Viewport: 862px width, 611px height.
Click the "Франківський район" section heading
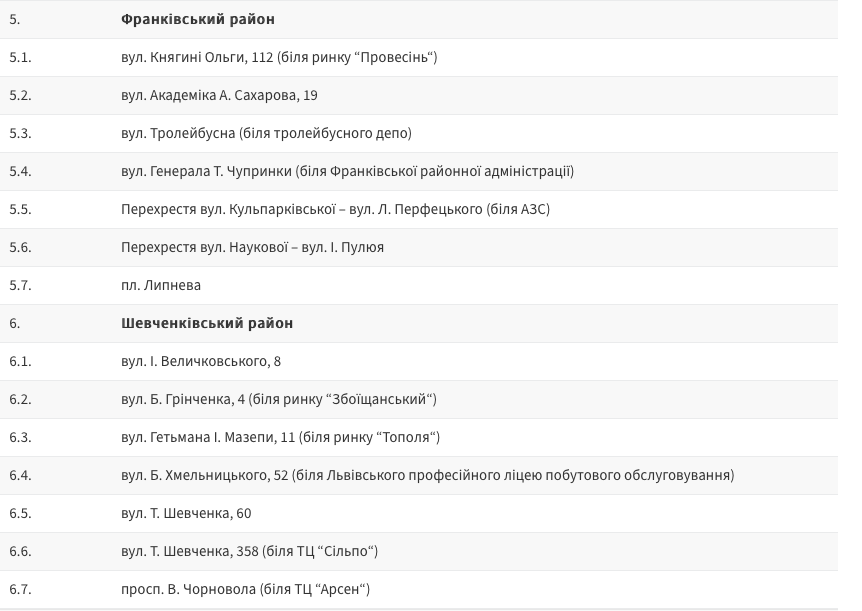click(x=197, y=19)
